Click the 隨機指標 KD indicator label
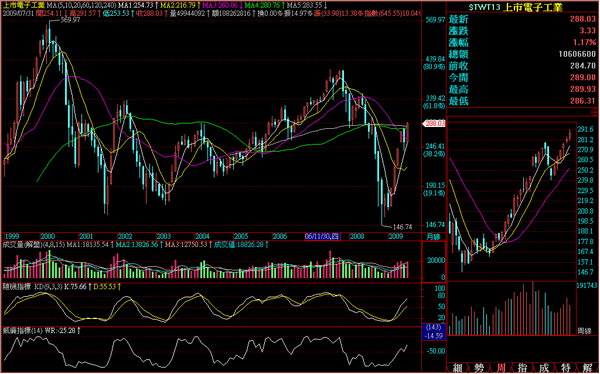Viewport: 600px width, 374px height. pos(18,286)
